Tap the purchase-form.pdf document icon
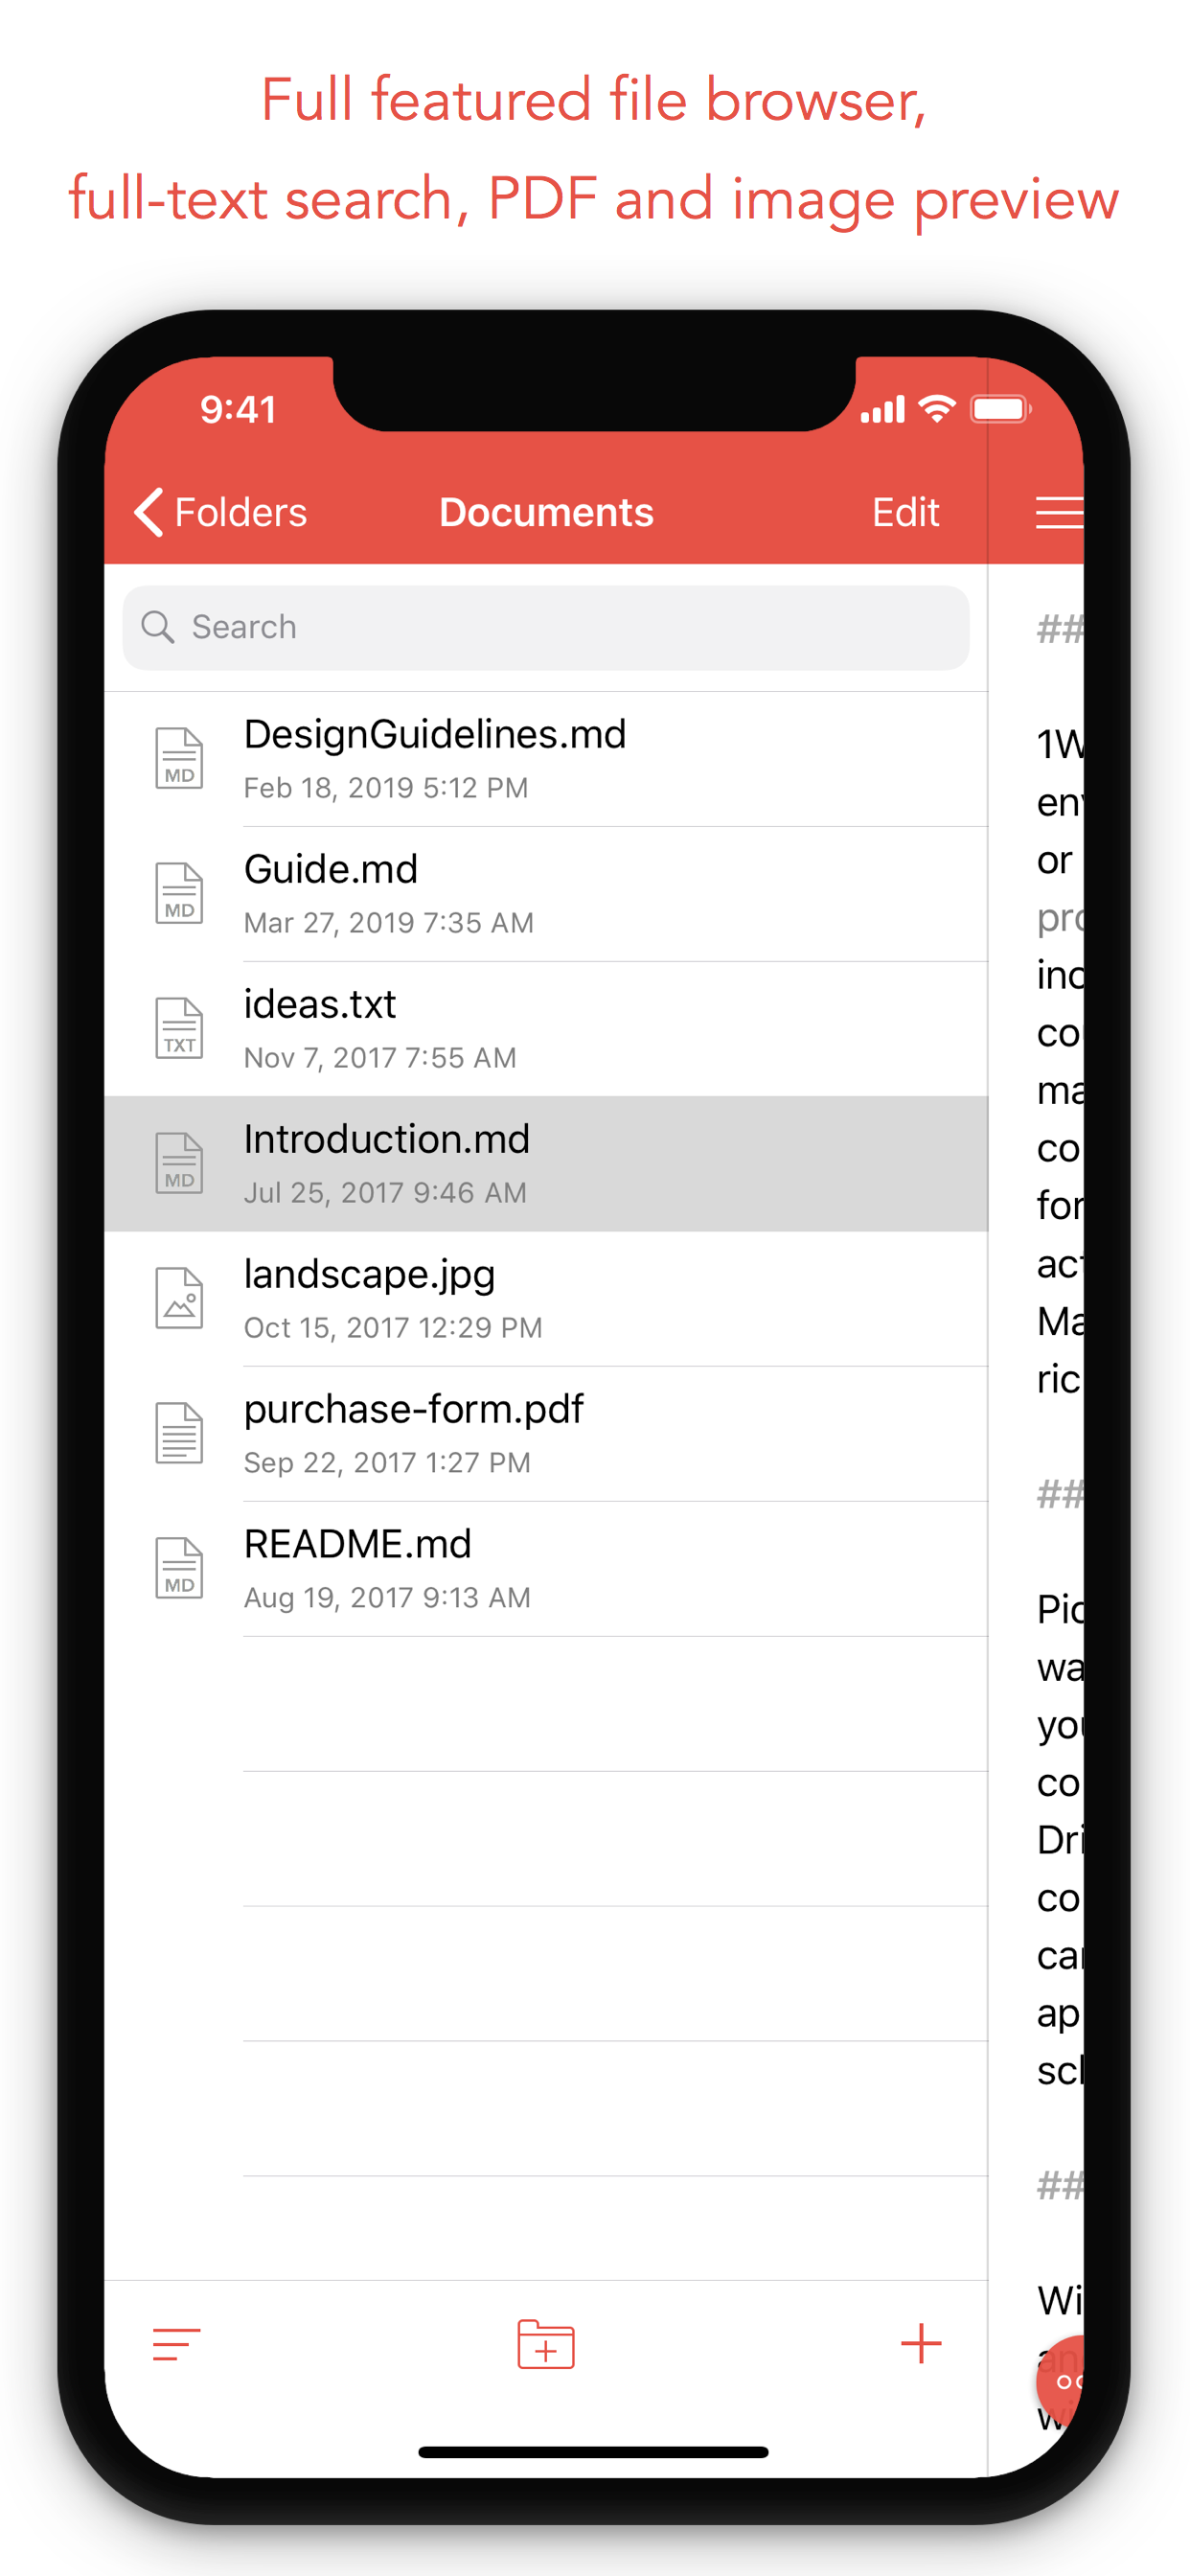The height and width of the screenshot is (2576, 1190). click(179, 1433)
